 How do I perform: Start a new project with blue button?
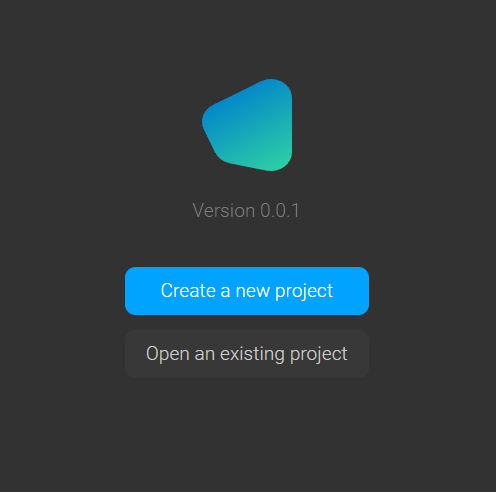click(x=247, y=291)
